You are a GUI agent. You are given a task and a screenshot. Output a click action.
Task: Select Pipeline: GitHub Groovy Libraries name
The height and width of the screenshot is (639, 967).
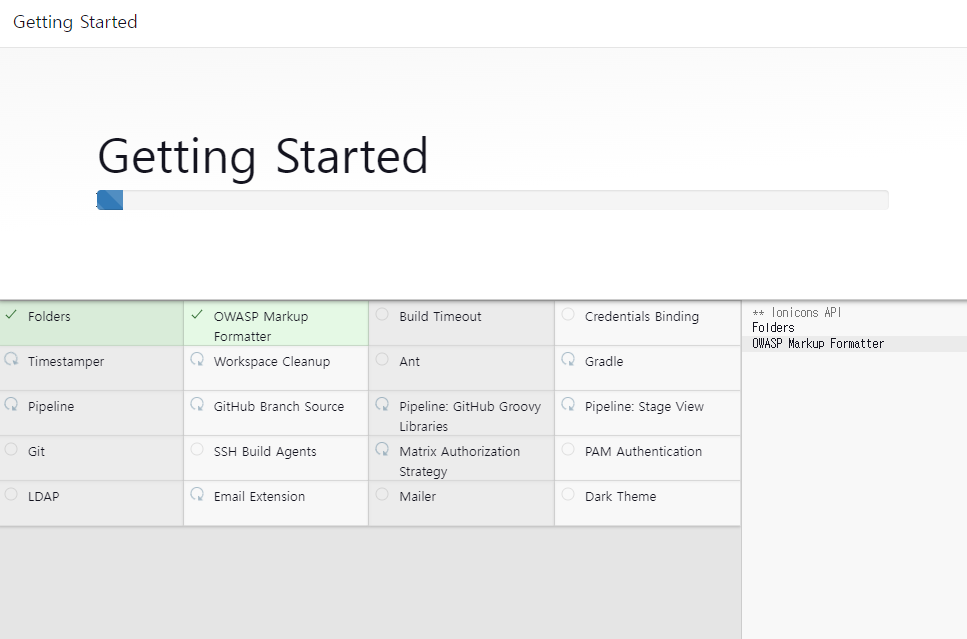click(x=470, y=416)
